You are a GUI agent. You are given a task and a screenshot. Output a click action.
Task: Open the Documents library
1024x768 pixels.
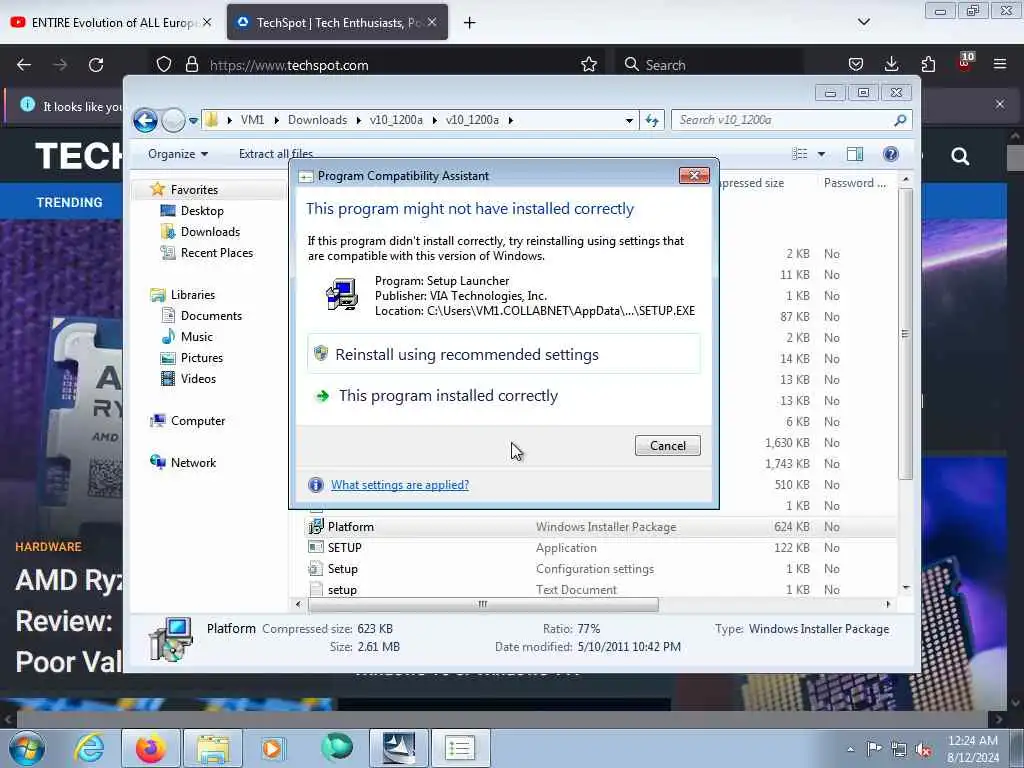[x=211, y=315]
